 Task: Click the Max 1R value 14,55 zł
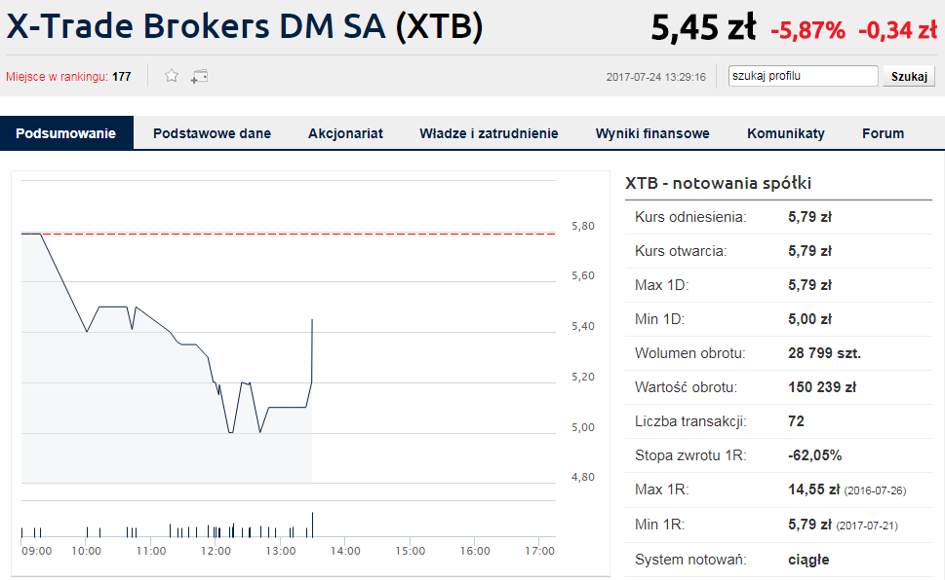tap(814, 490)
